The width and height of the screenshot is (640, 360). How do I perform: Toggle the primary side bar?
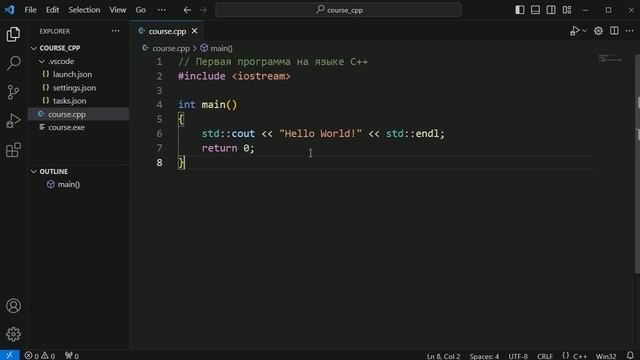coord(520,10)
